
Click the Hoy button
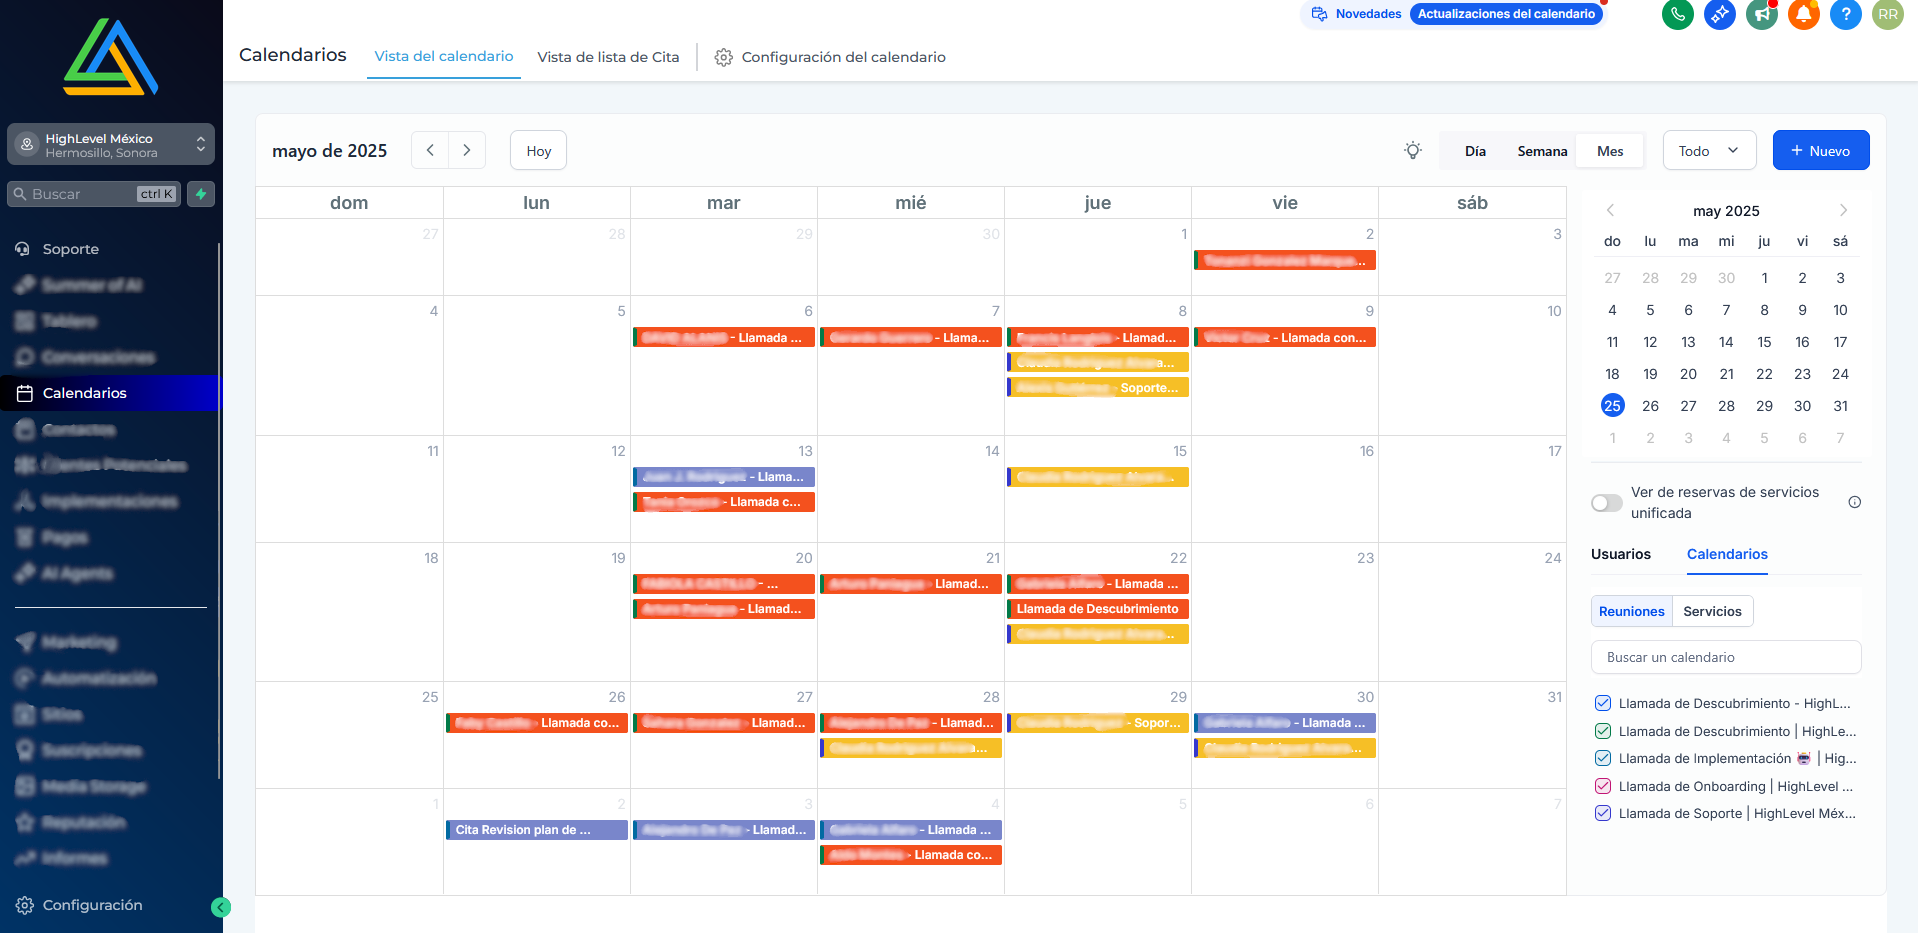point(538,151)
